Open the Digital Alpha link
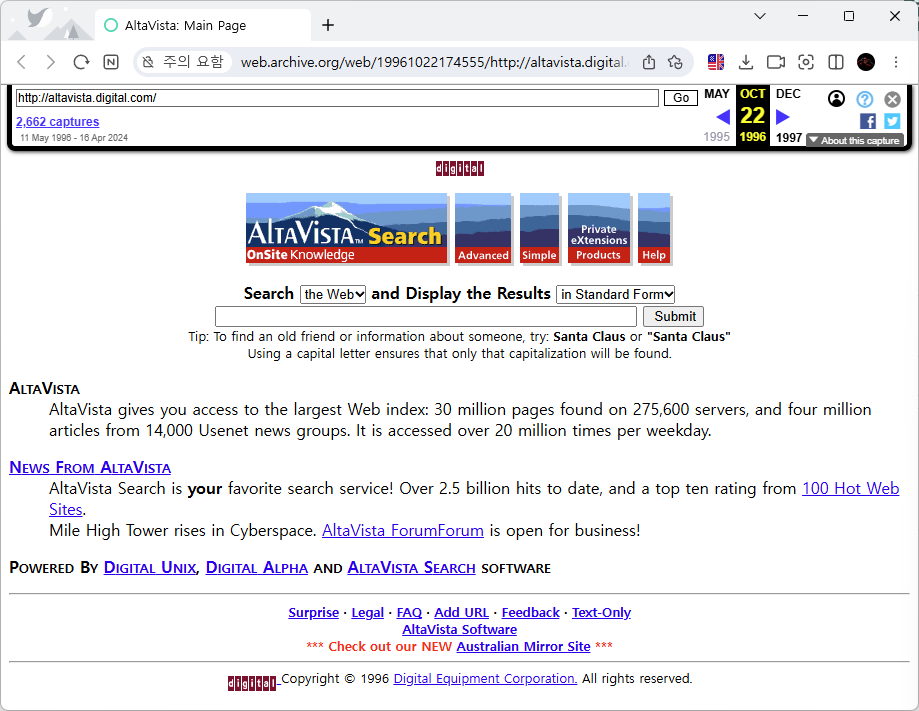This screenshot has height=711, width=919. click(x=257, y=568)
